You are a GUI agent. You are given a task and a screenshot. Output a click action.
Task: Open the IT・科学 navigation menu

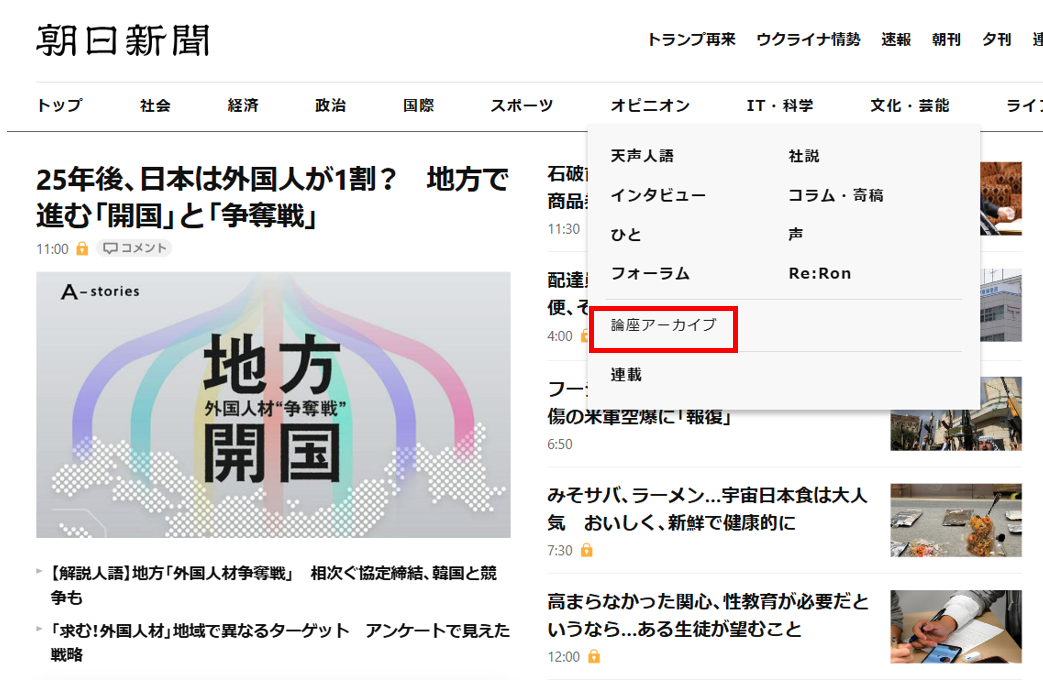click(x=780, y=105)
